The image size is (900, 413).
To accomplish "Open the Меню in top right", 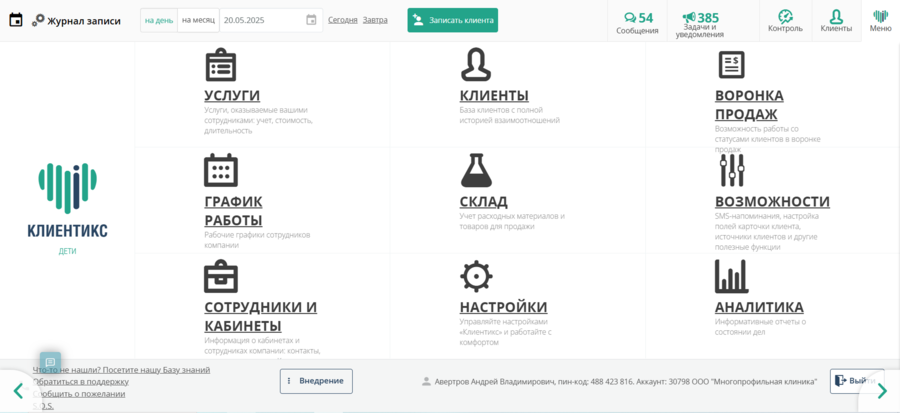I will [880, 20].
